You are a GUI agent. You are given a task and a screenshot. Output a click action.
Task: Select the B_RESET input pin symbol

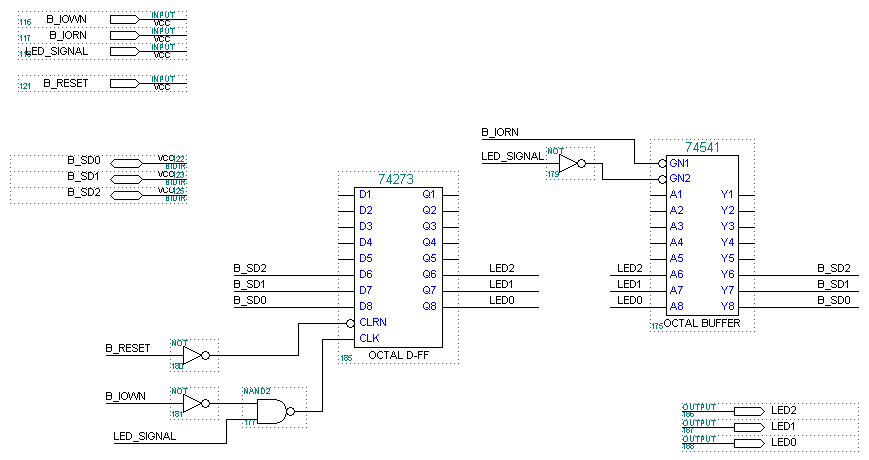[124, 83]
